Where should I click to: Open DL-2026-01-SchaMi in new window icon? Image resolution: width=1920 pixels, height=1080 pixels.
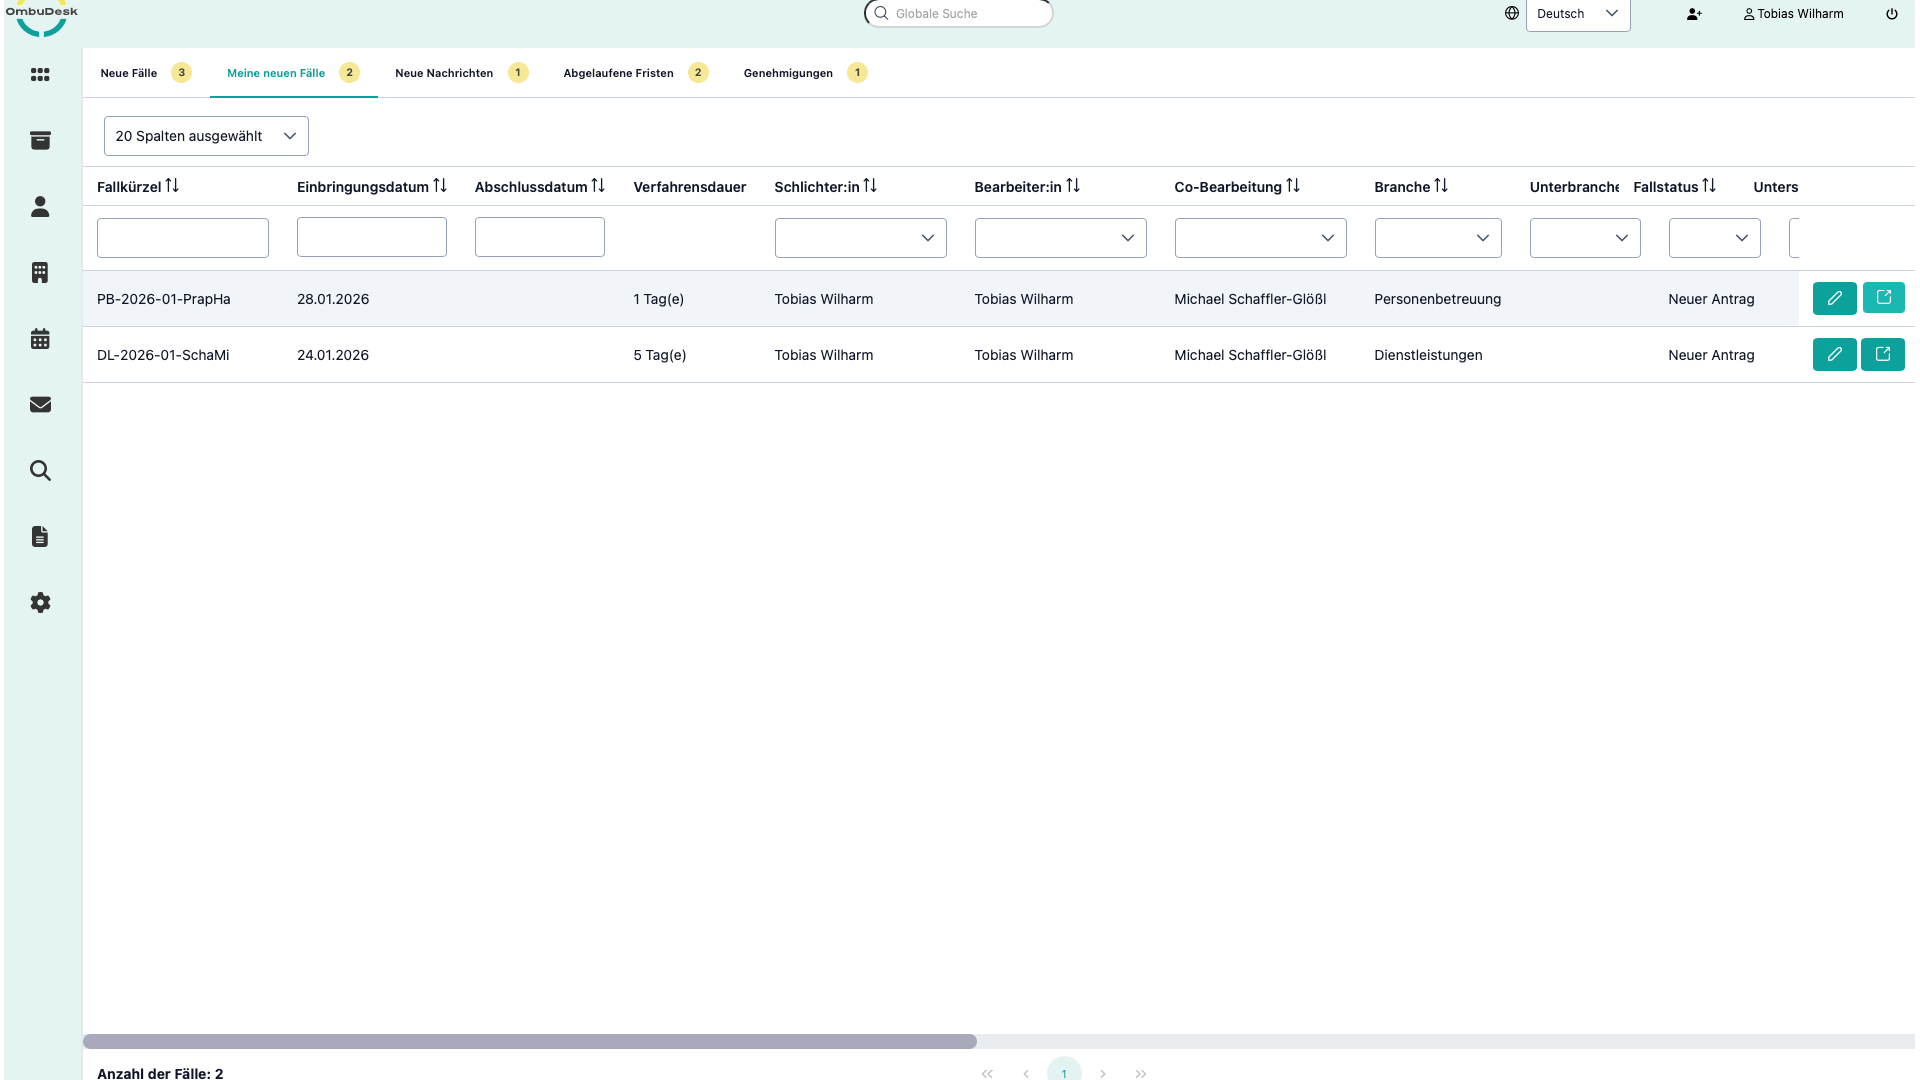pyautogui.click(x=1882, y=354)
